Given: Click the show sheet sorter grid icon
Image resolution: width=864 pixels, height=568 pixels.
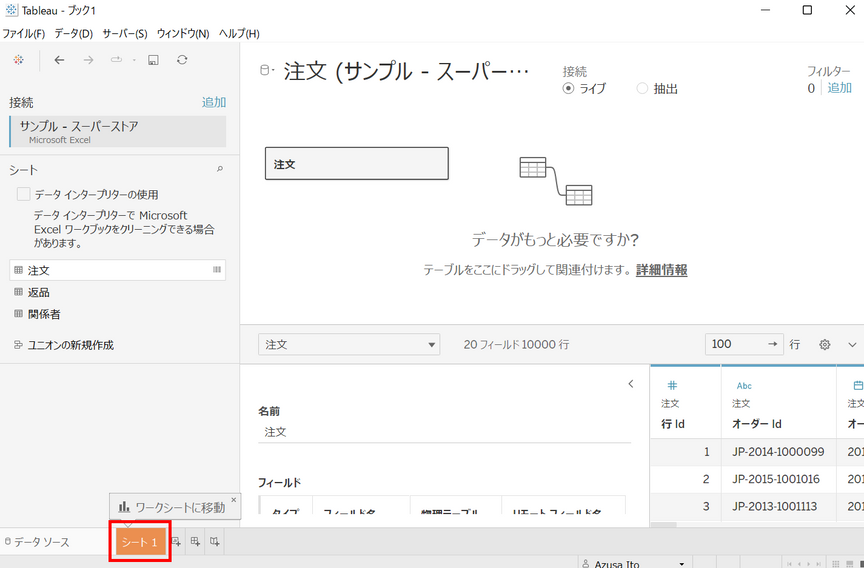Looking at the screenshot, I should click(x=836, y=564).
